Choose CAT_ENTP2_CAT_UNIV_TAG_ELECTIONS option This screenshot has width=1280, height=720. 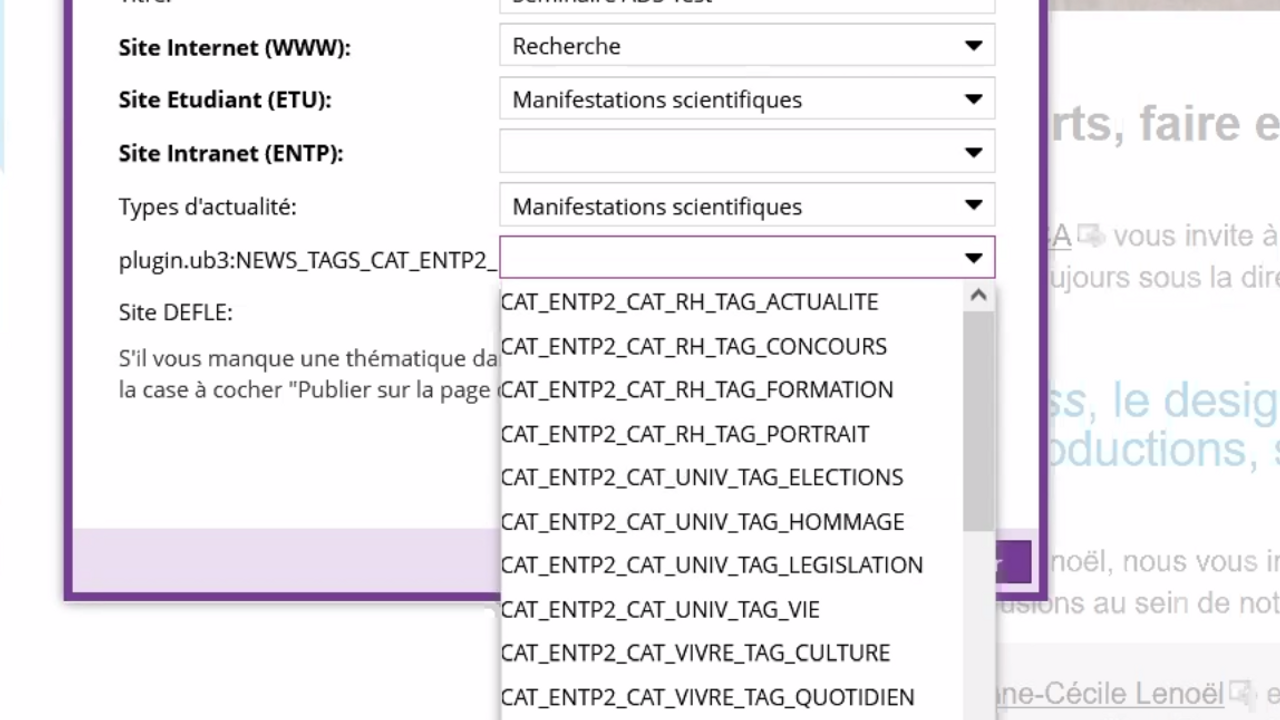coord(702,478)
